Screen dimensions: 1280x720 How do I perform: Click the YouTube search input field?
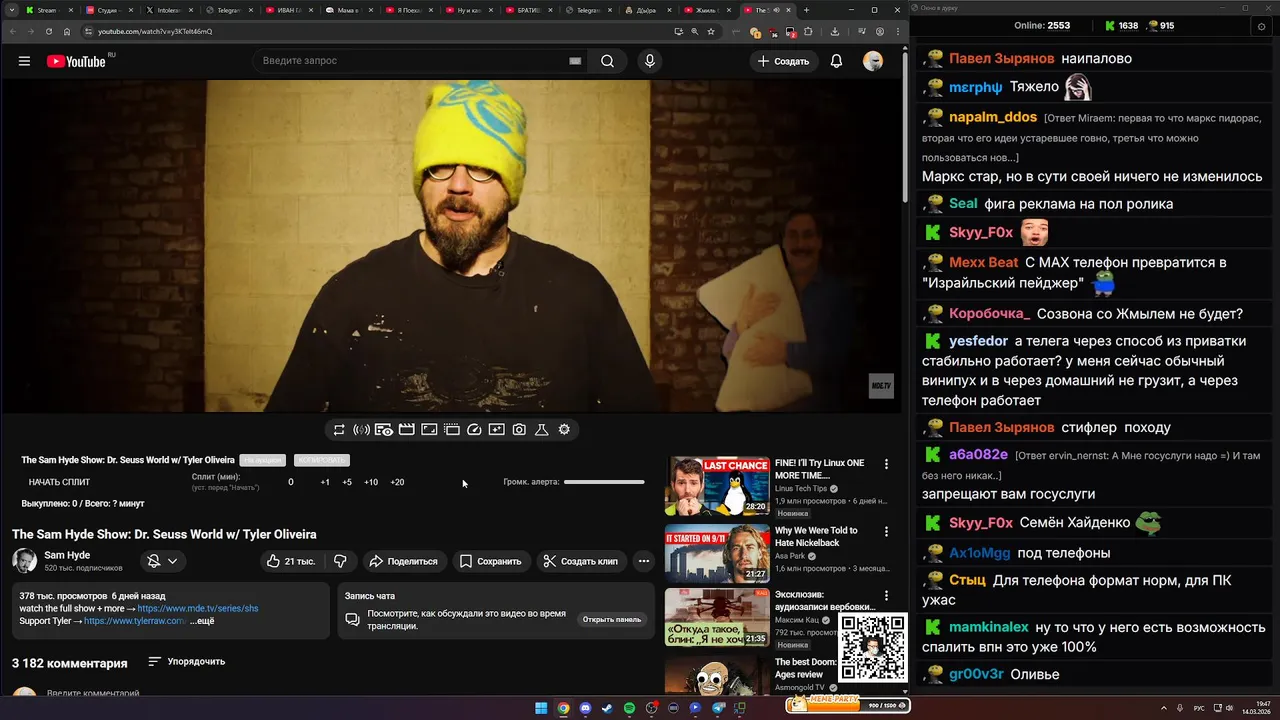tap(410, 61)
